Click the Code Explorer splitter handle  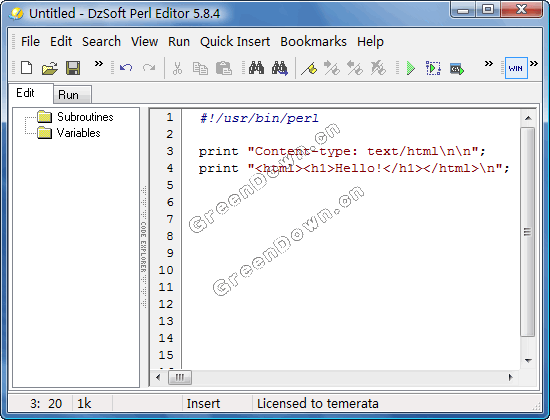tap(144, 247)
